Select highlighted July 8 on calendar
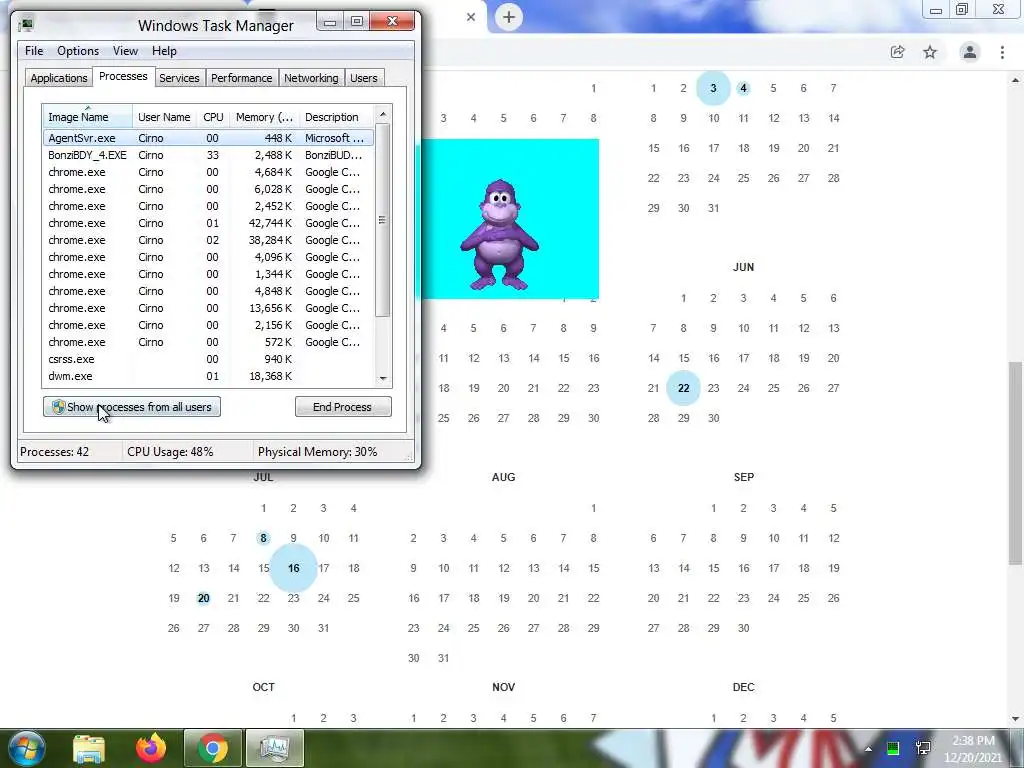Viewport: 1024px width, 768px height. pos(263,538)
